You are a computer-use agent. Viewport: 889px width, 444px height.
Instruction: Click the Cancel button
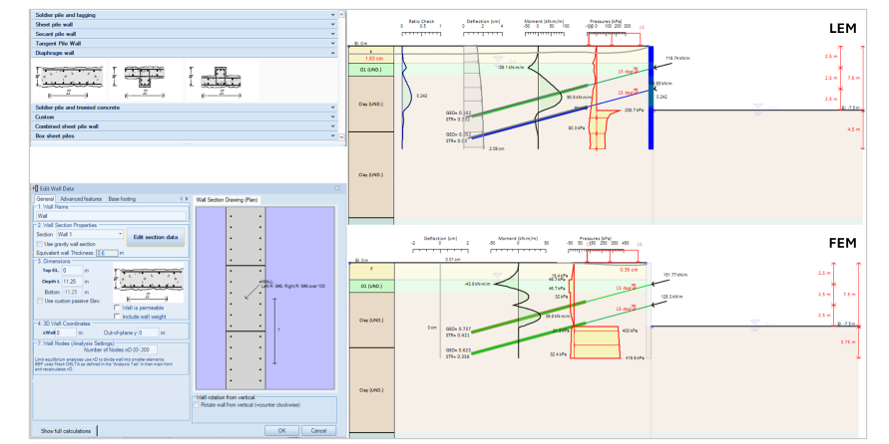[x=319, y=430]
